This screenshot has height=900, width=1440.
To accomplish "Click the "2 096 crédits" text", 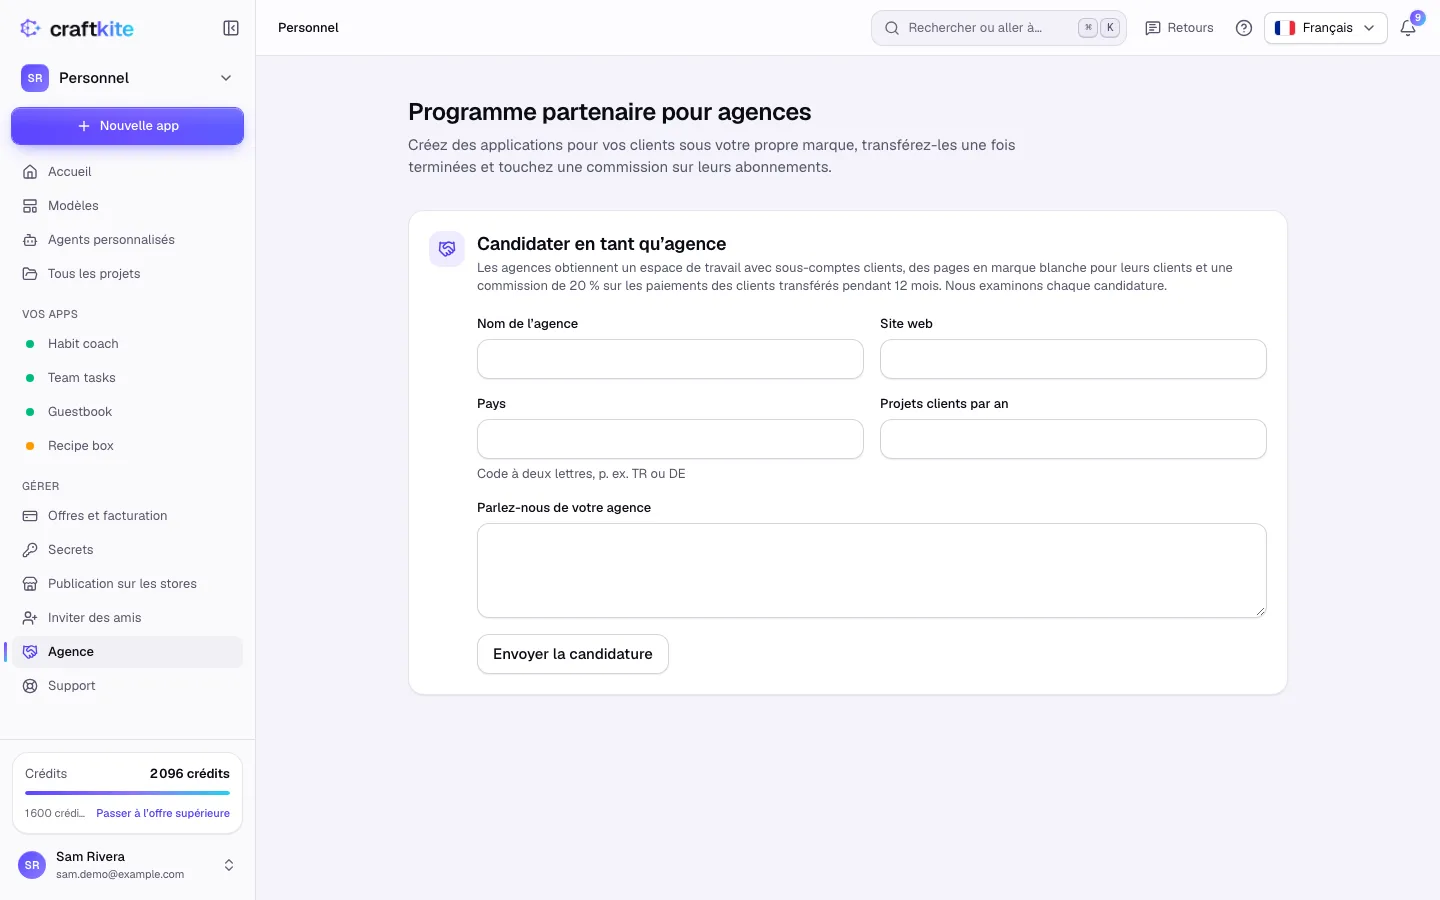I will [190, 774].
